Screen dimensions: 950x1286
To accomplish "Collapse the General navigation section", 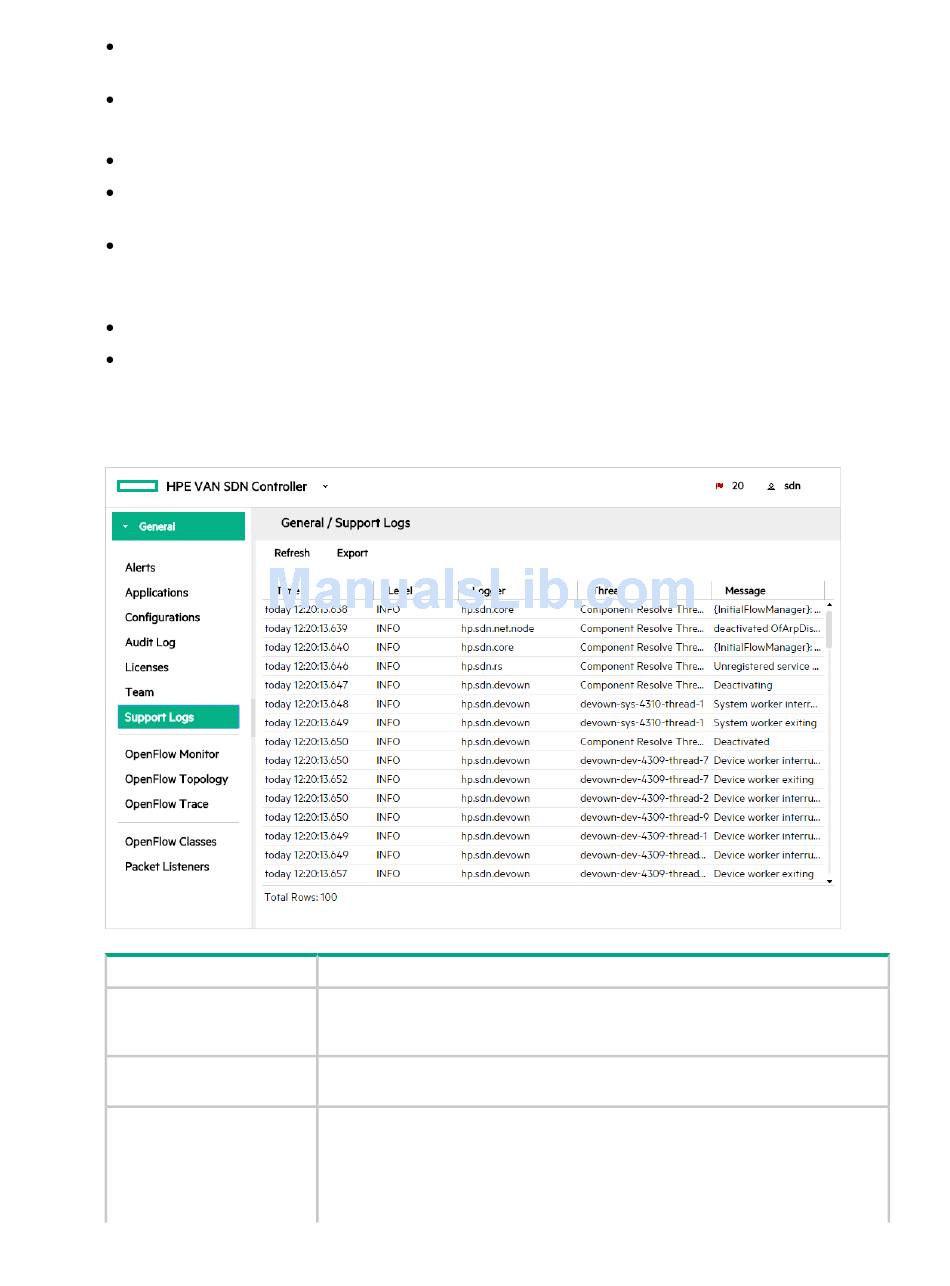I will tap(178, 526).
